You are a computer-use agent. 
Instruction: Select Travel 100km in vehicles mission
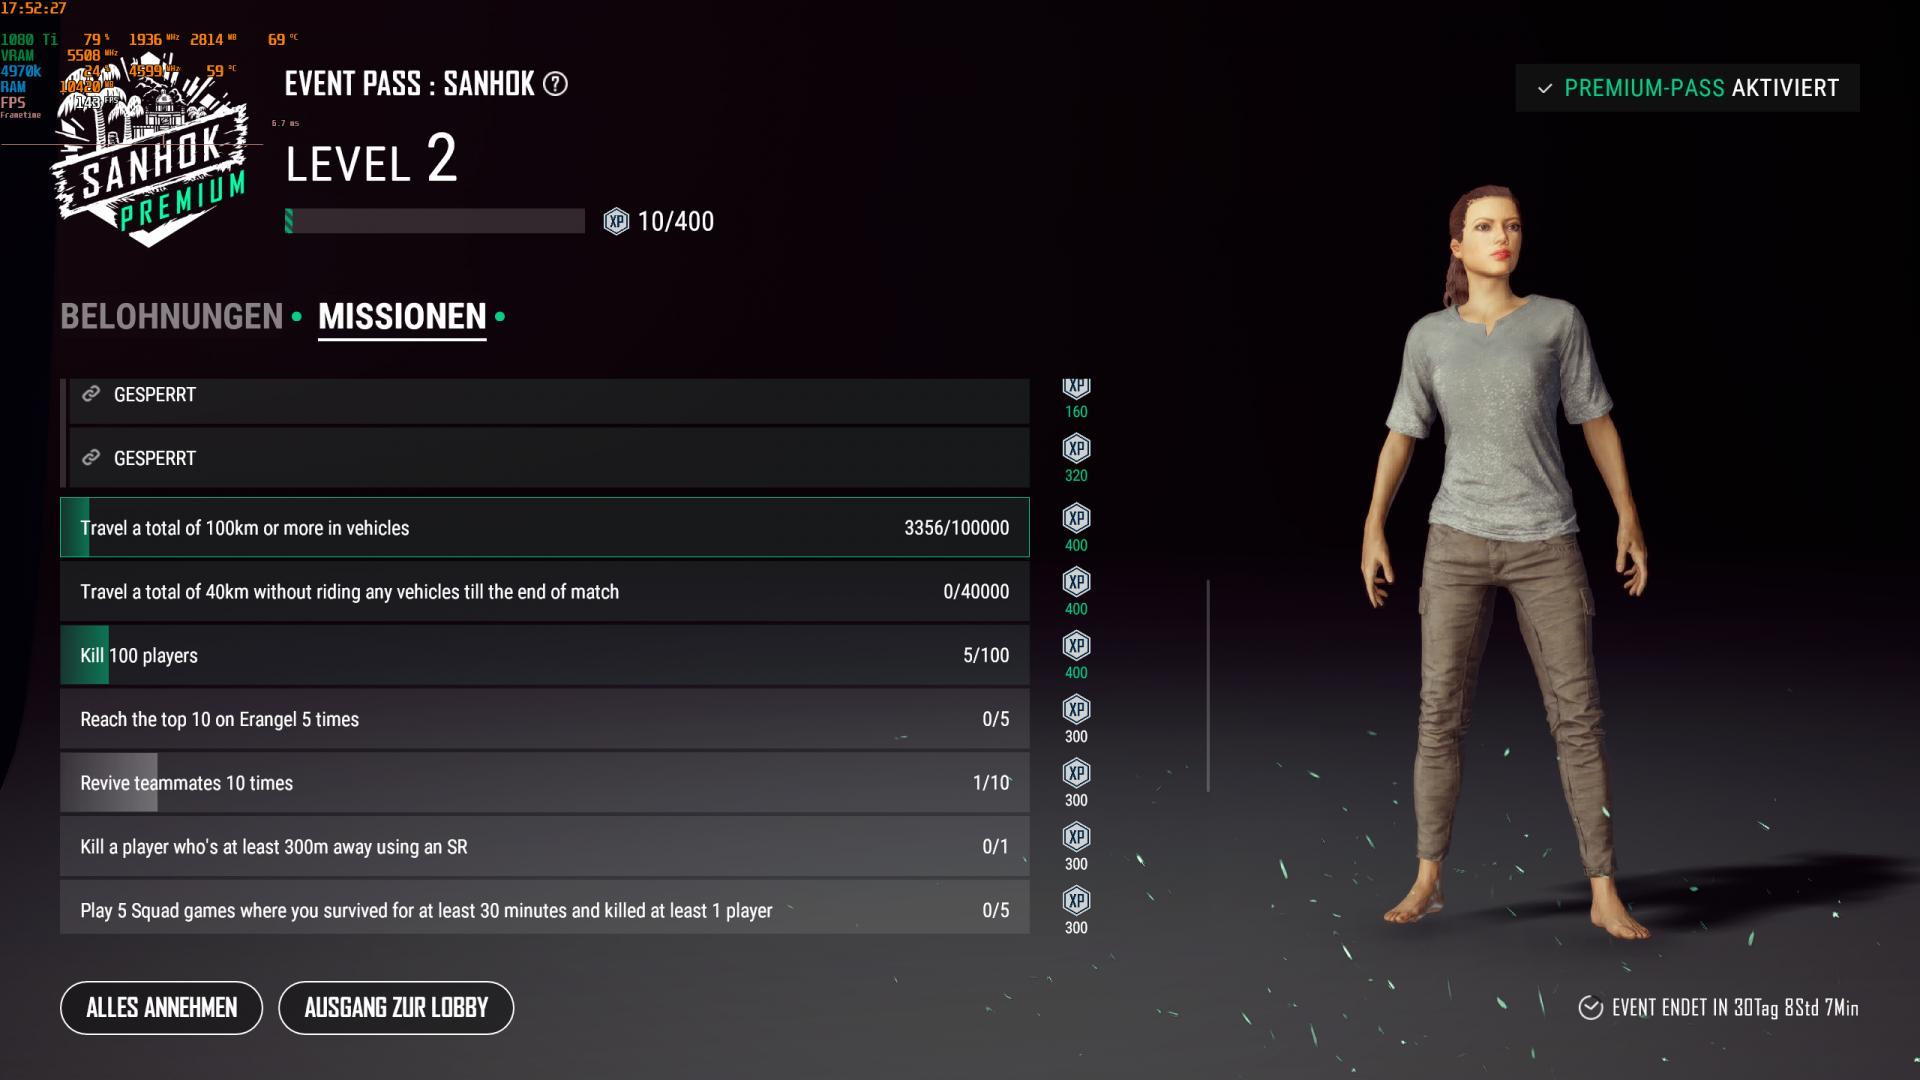(x=545, y=527)
